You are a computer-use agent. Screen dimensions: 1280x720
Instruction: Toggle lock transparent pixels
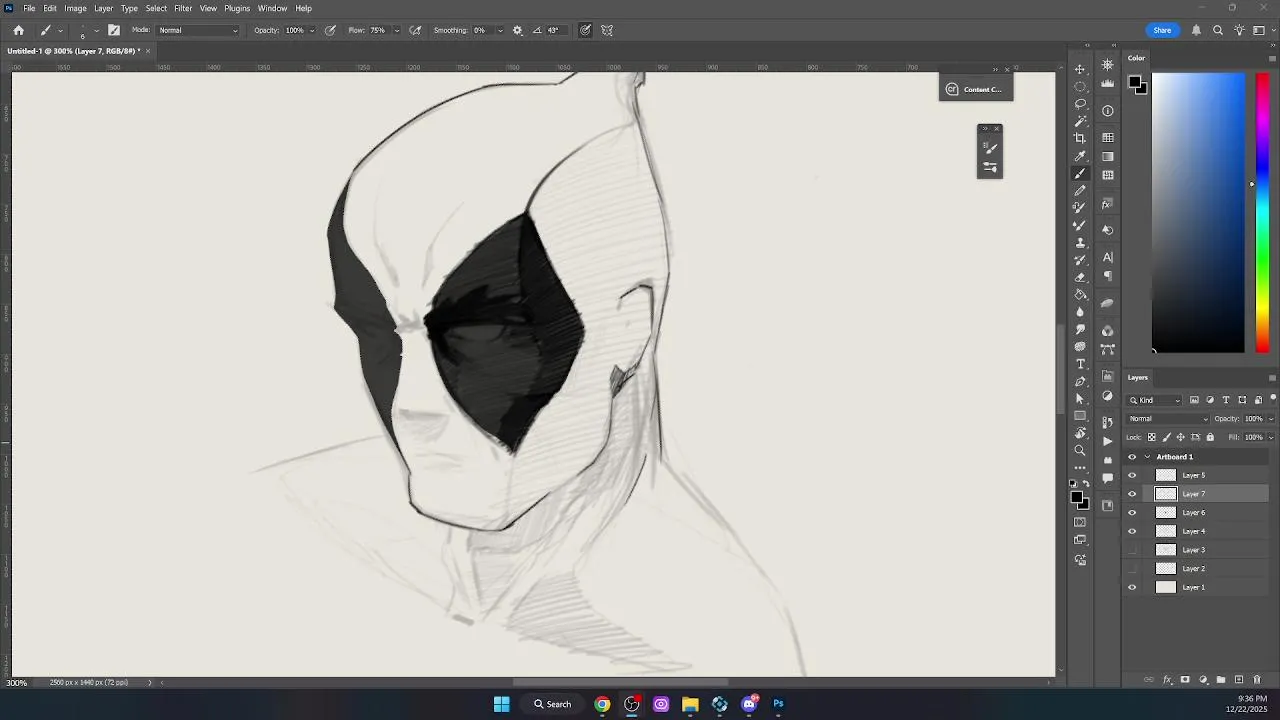pos(1152,437)
